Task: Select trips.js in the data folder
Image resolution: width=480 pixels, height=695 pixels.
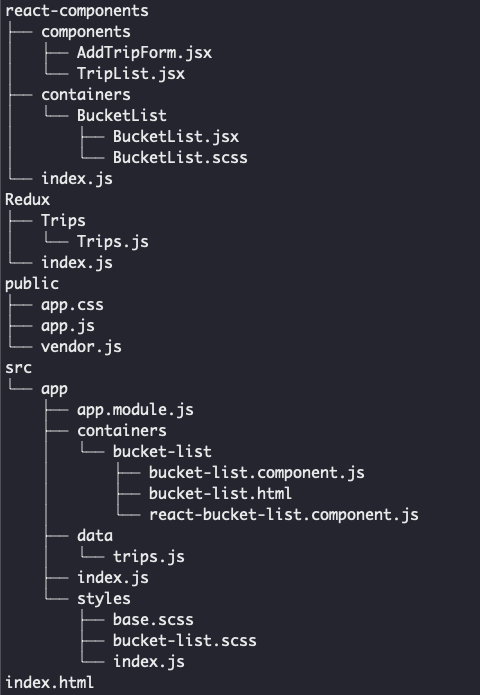Action: tap(148, 557)
